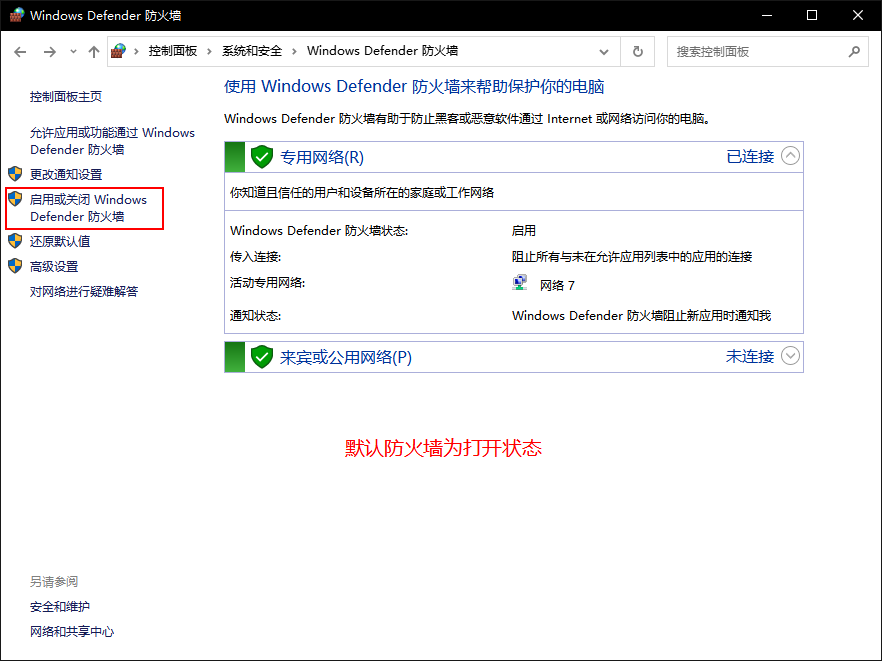Expand the 来宾或公用网络 section chevron
Image resolution: width=882 pixels, height=661 pixels.
point(790,356)
